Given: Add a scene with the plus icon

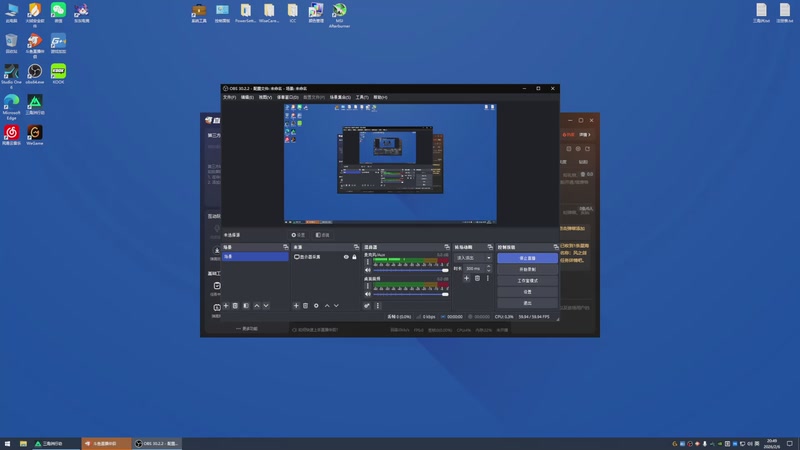Looking at the screenshot, I should pyautogui.click(x=226, y=306).
